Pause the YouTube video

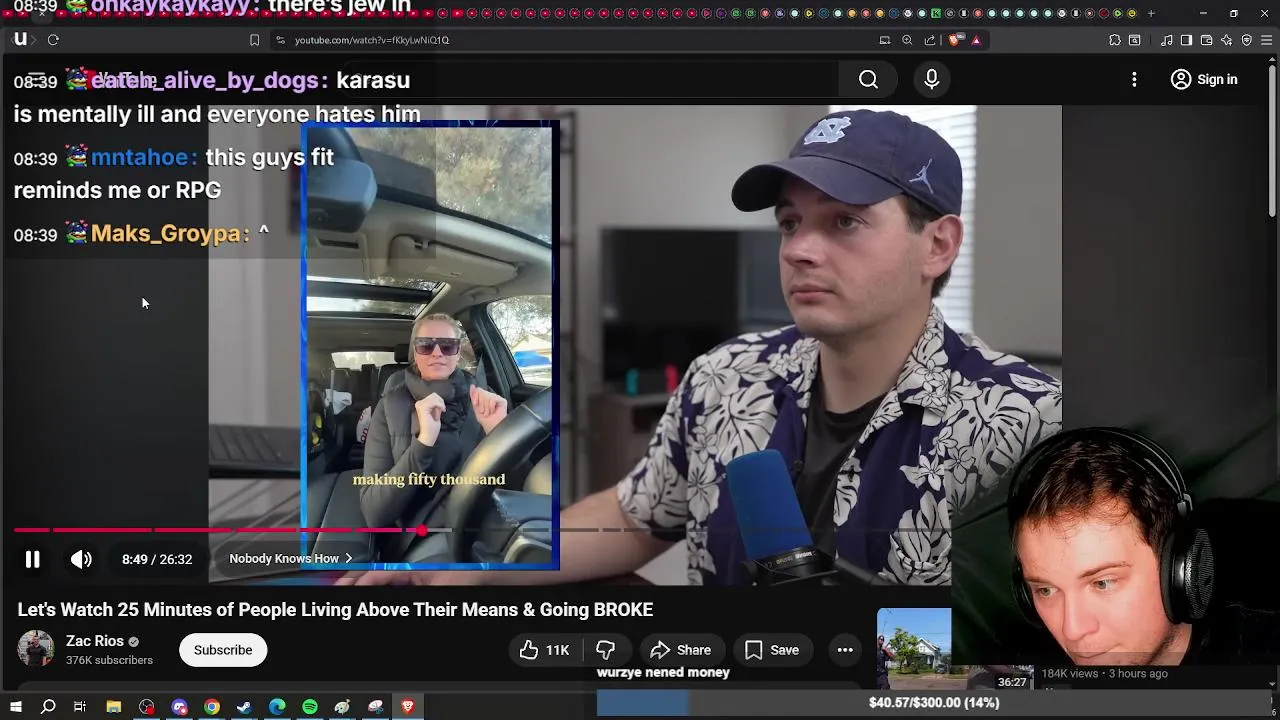tap(32, 560)
